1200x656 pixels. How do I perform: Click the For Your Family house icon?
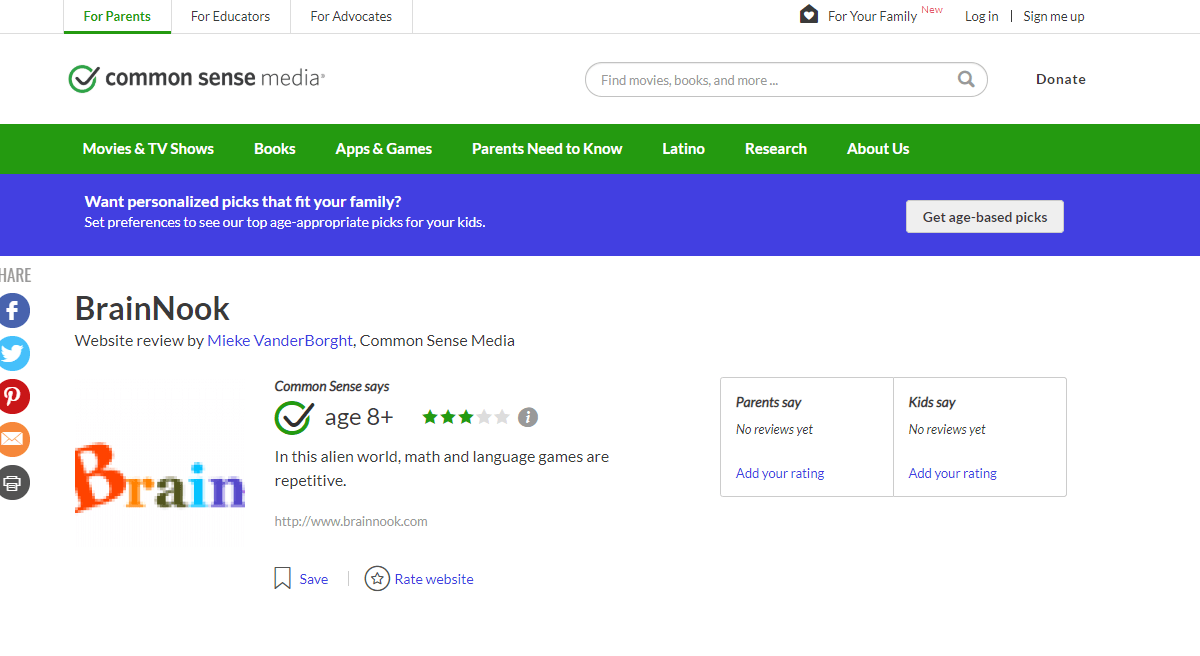pyautogui.click(x=809, y=15)
